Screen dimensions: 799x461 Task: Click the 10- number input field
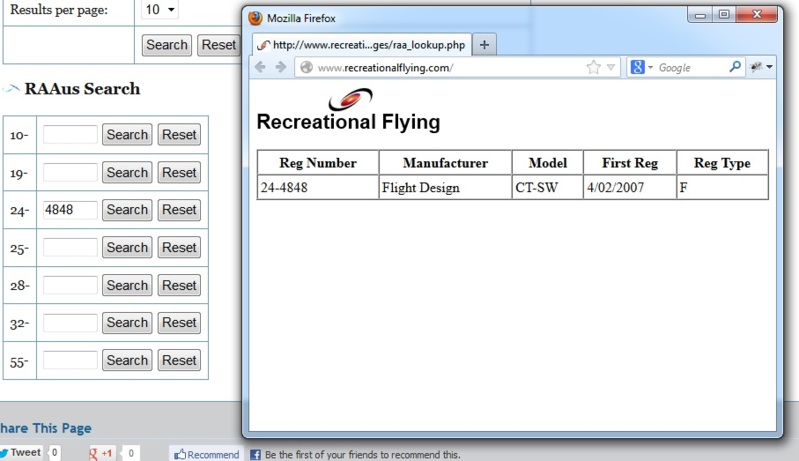70,134
